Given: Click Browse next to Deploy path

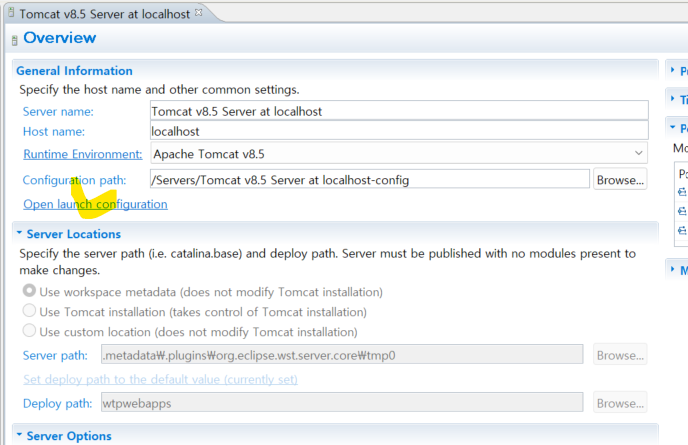Looking at the screenshot, I should (620, 402).
